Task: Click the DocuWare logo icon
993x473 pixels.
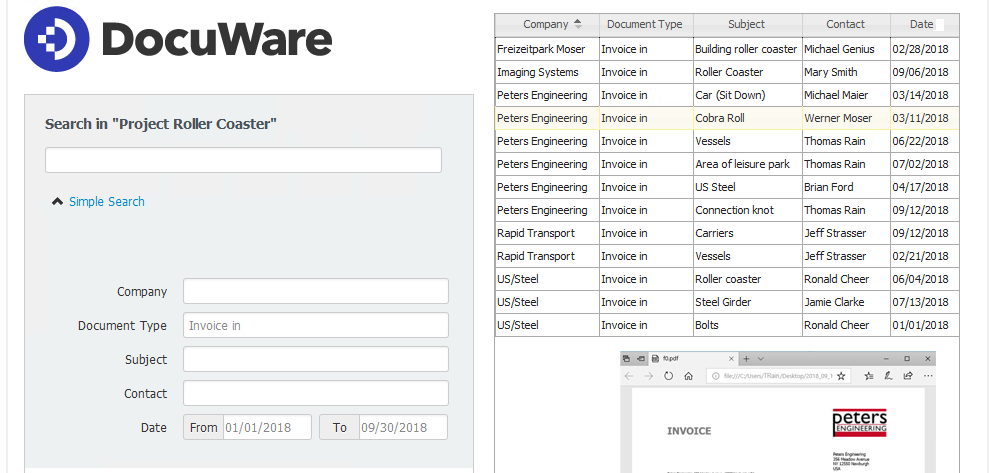Action: 56,39
